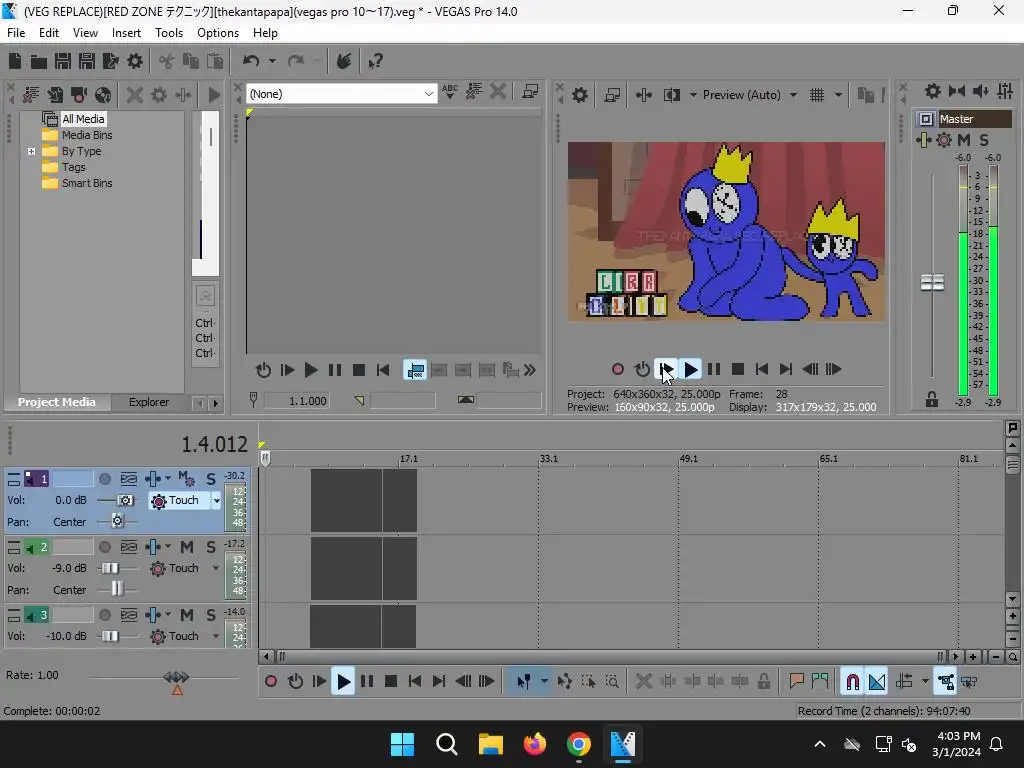Open Master bus audio properties gear

click(933, 91)
